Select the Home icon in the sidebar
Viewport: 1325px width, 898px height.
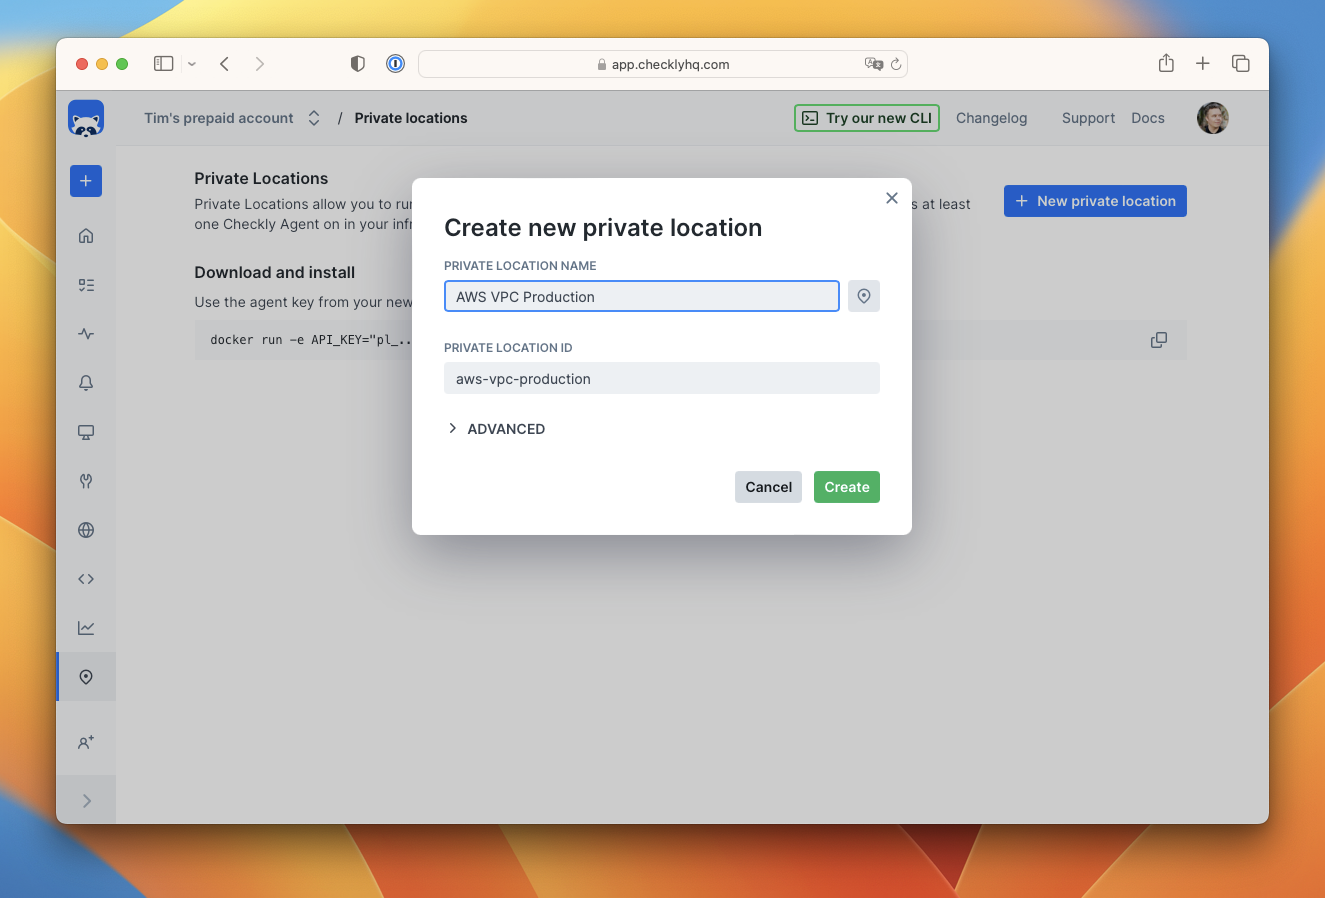(85, 235)
